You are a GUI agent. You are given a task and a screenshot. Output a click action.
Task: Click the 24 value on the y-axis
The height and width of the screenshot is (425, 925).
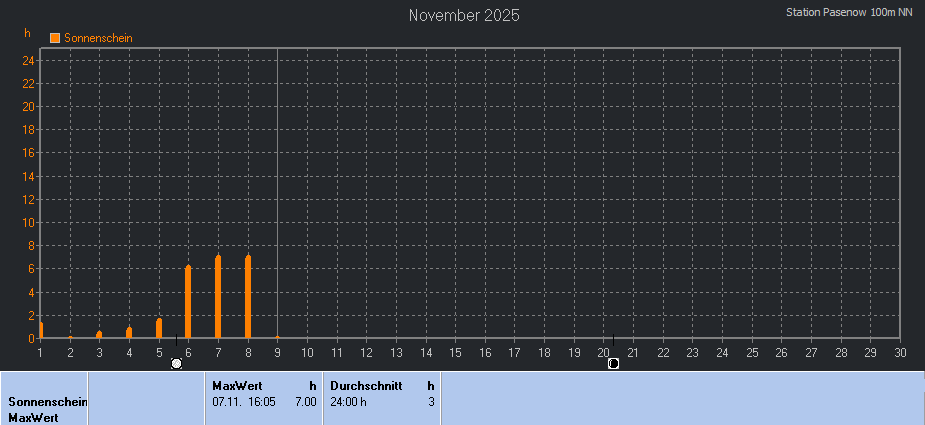(x=29, y=60)
